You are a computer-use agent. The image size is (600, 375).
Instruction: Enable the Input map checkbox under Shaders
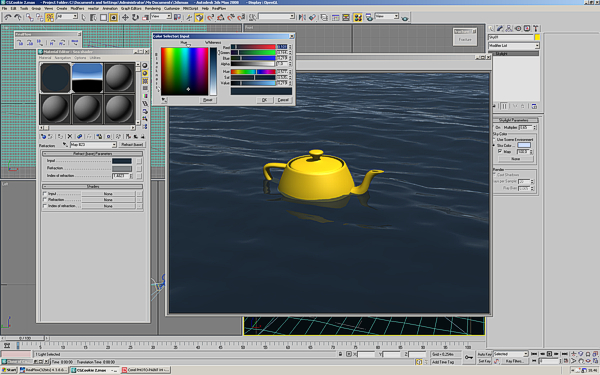(45, 194)
